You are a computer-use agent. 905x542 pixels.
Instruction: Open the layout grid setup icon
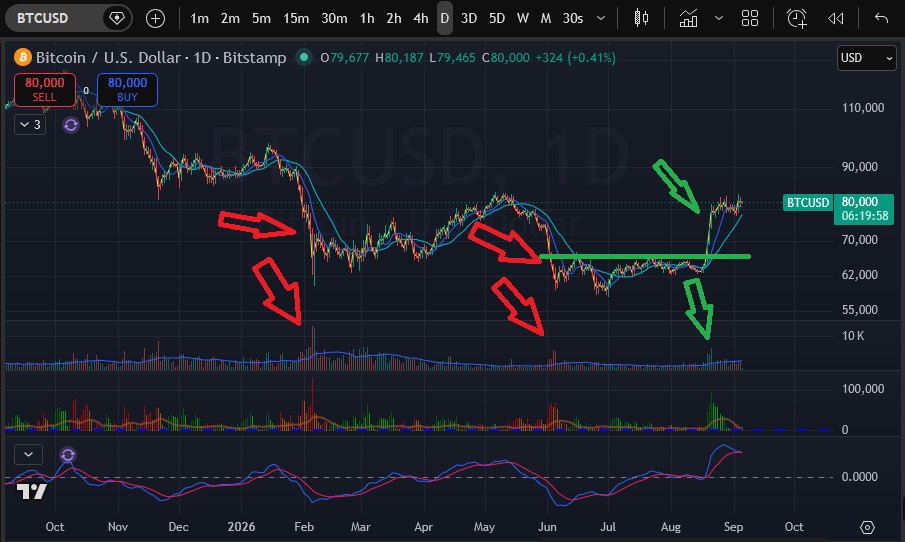pos(750,18)
